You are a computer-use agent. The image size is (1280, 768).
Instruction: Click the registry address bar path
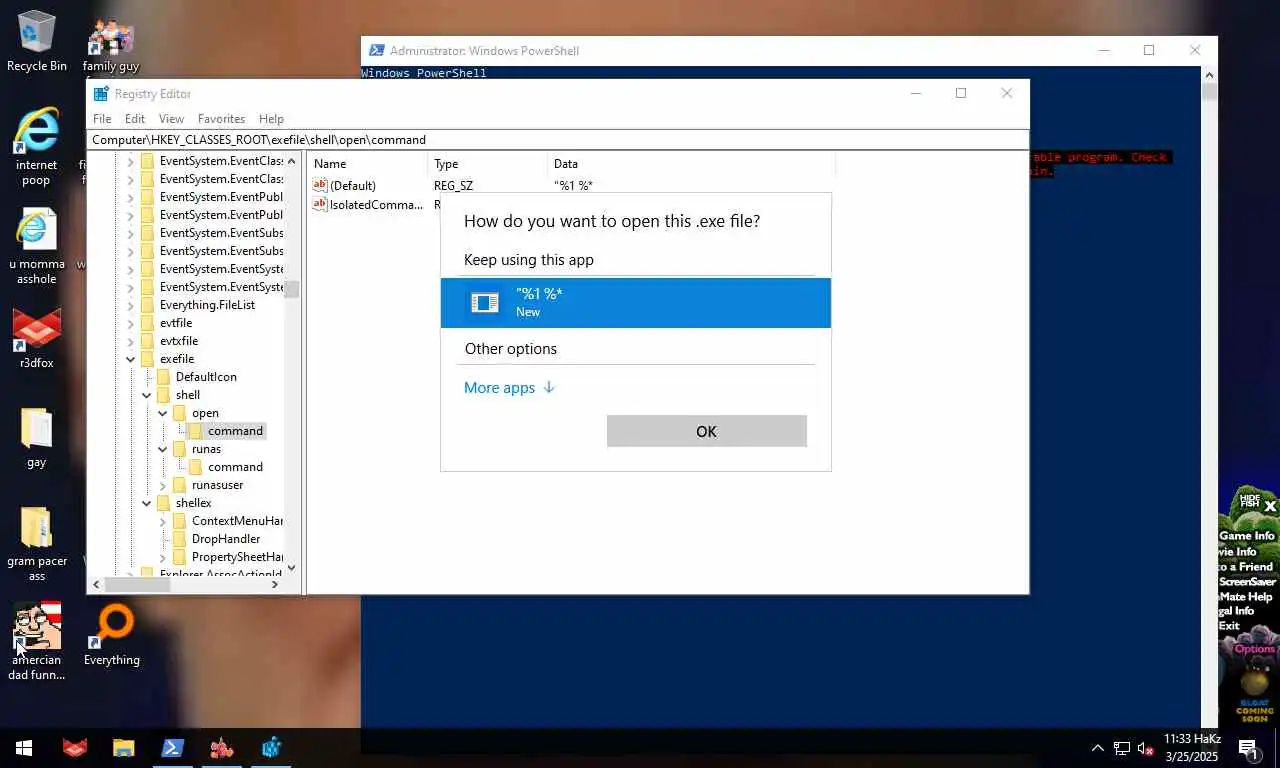pyautogui.click(x=558, y=140)
